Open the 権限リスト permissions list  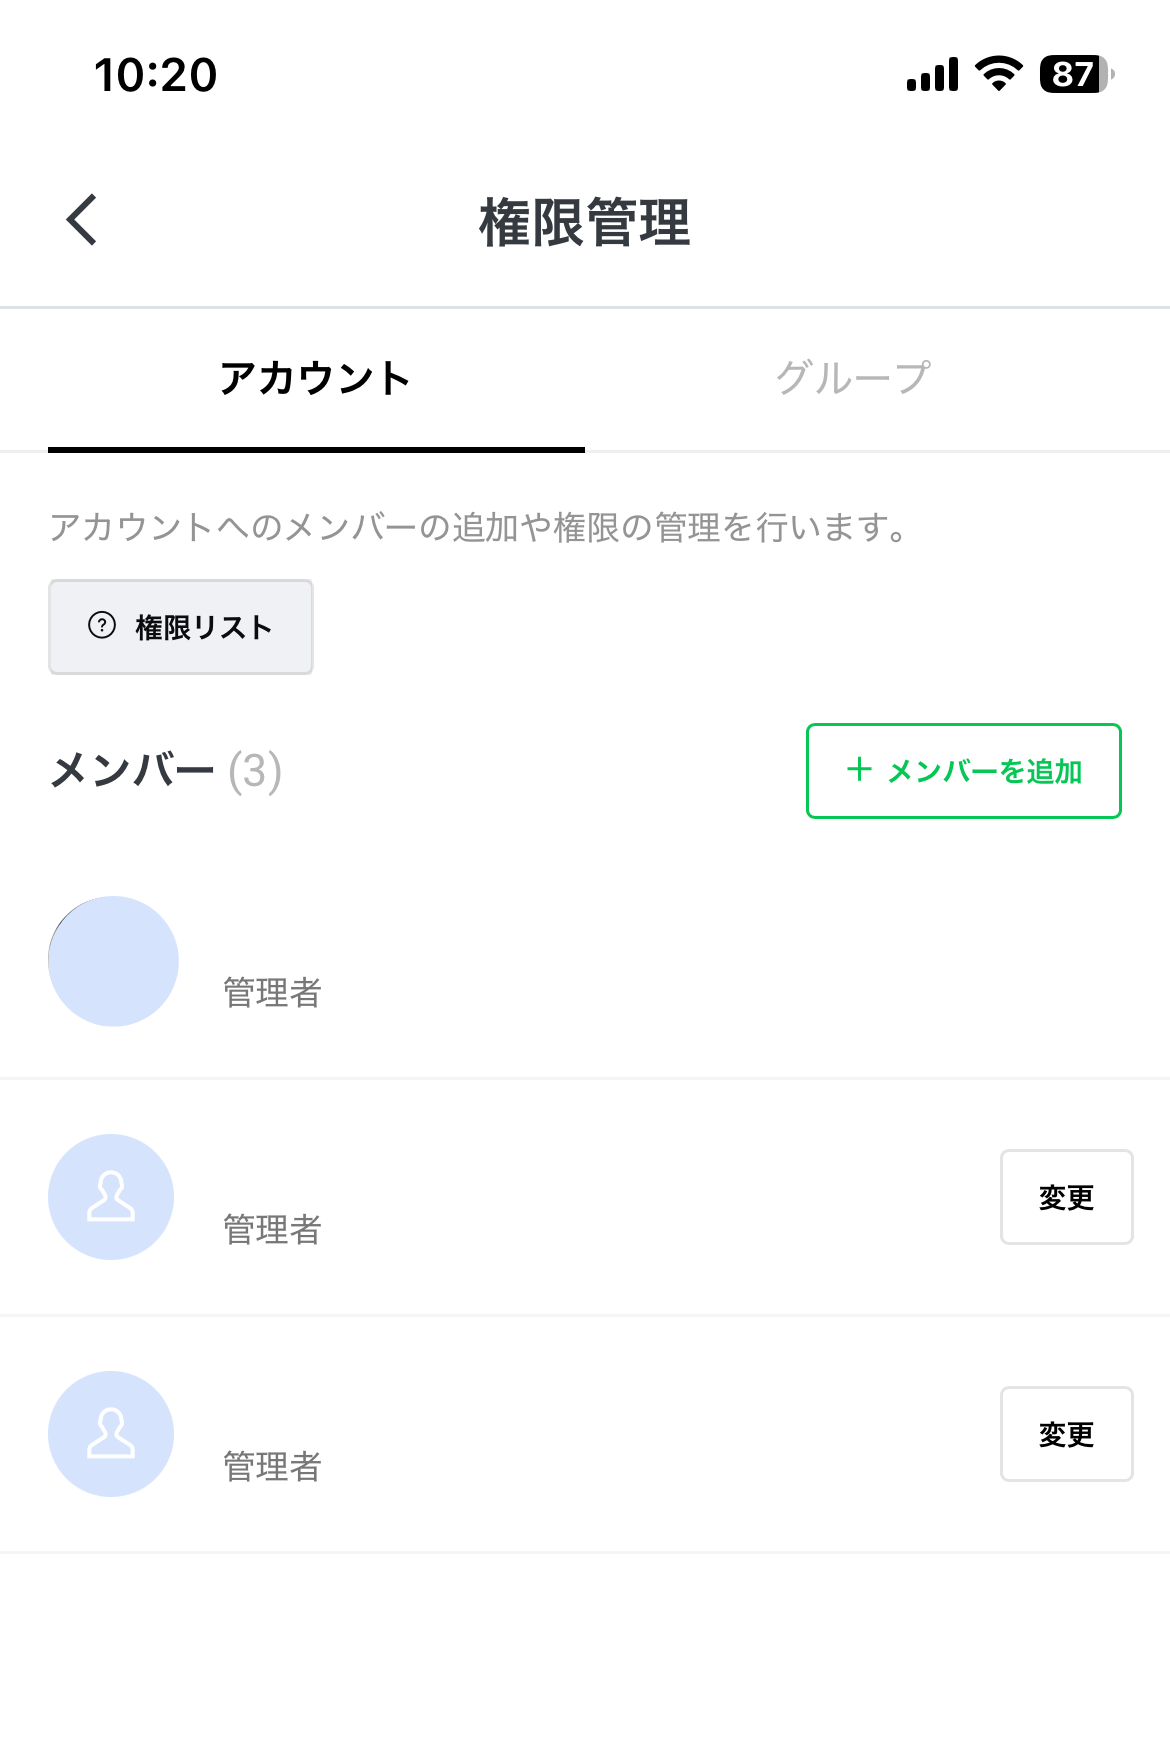pyautogui.click(x=181, y=627)
